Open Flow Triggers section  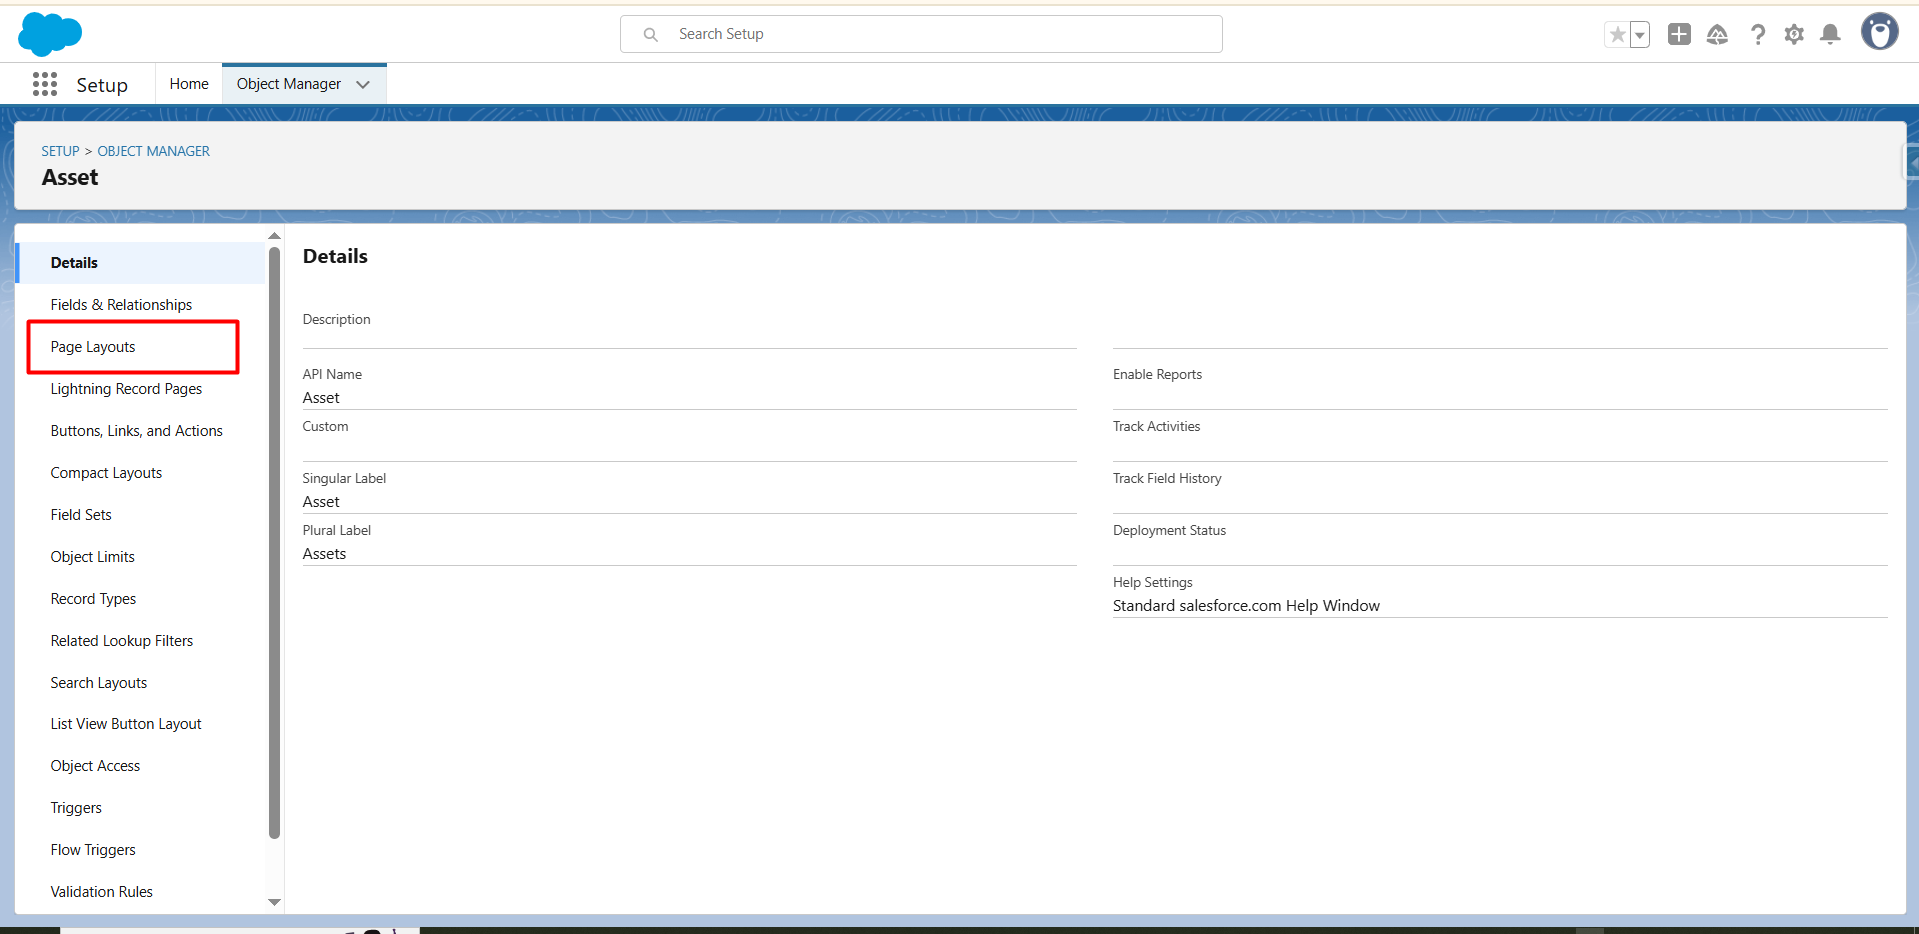[93, 850]
